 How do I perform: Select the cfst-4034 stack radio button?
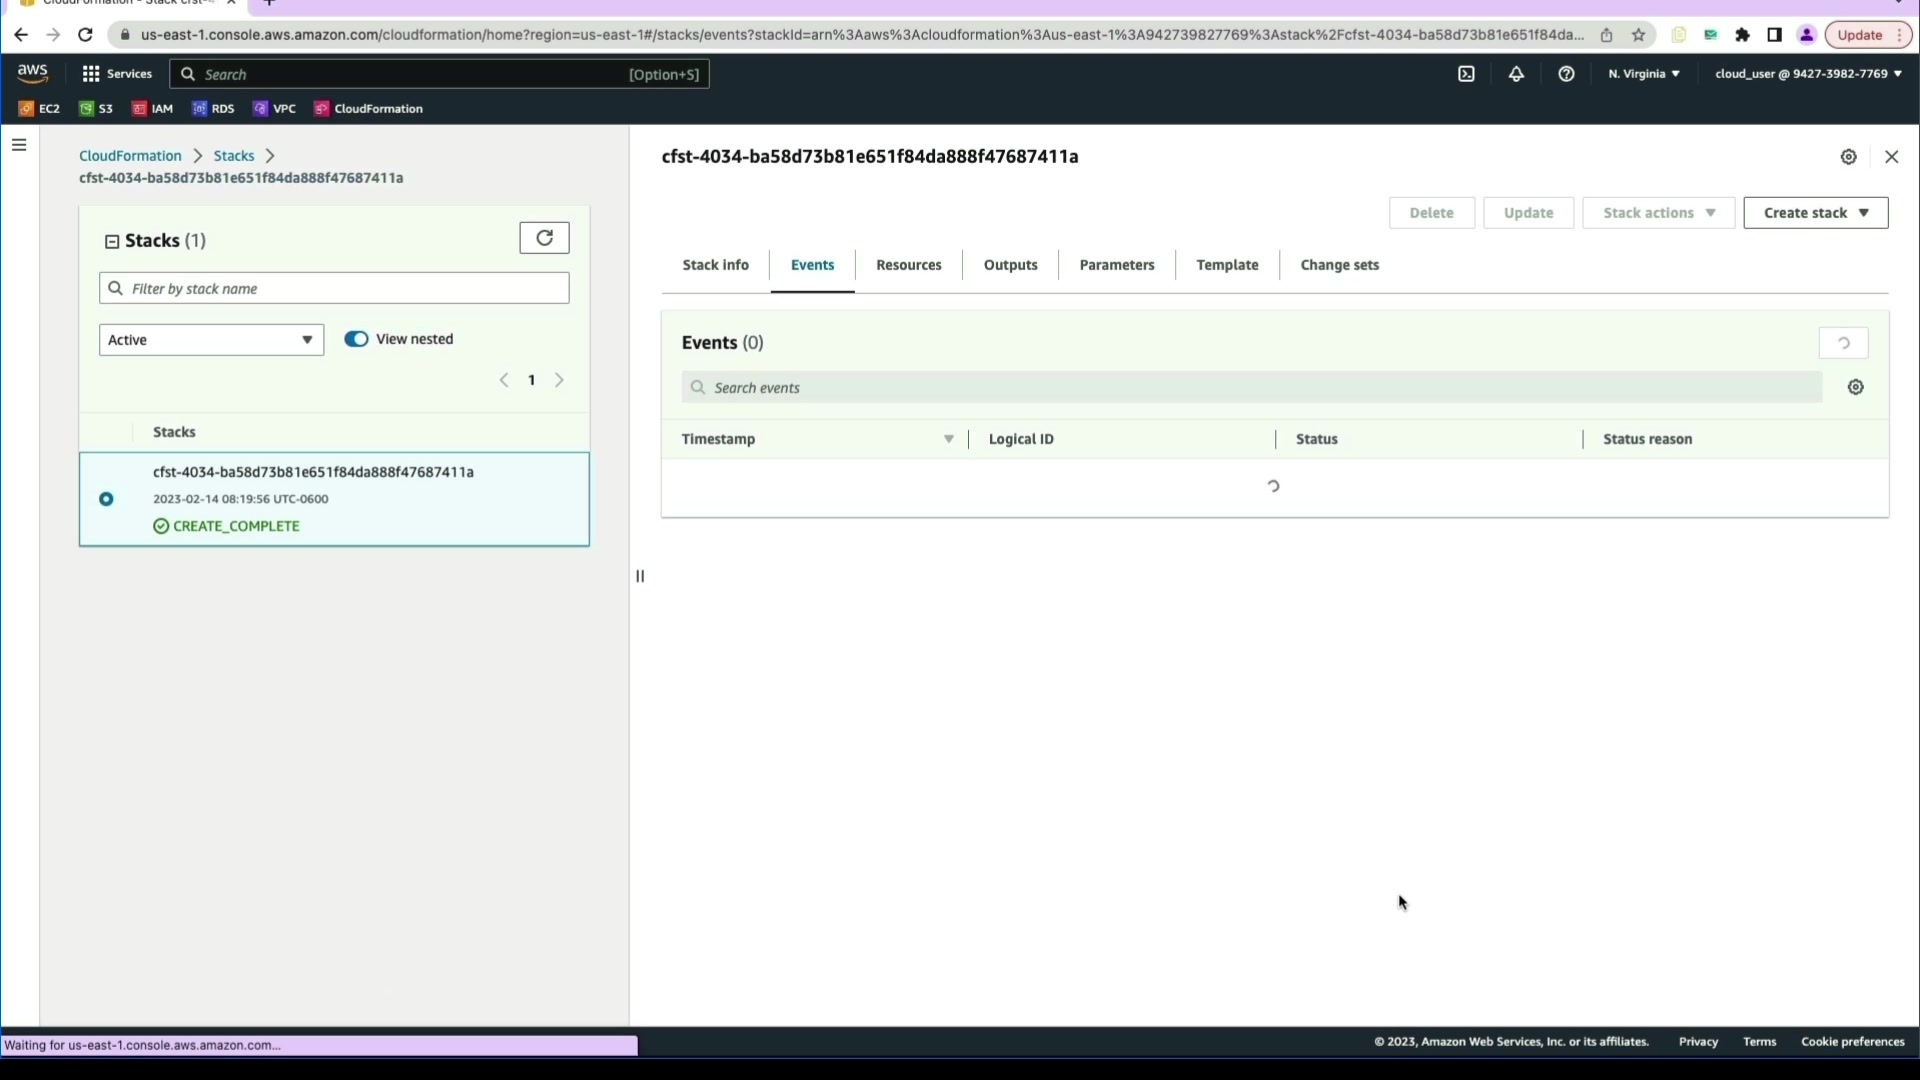coord(106,499)
